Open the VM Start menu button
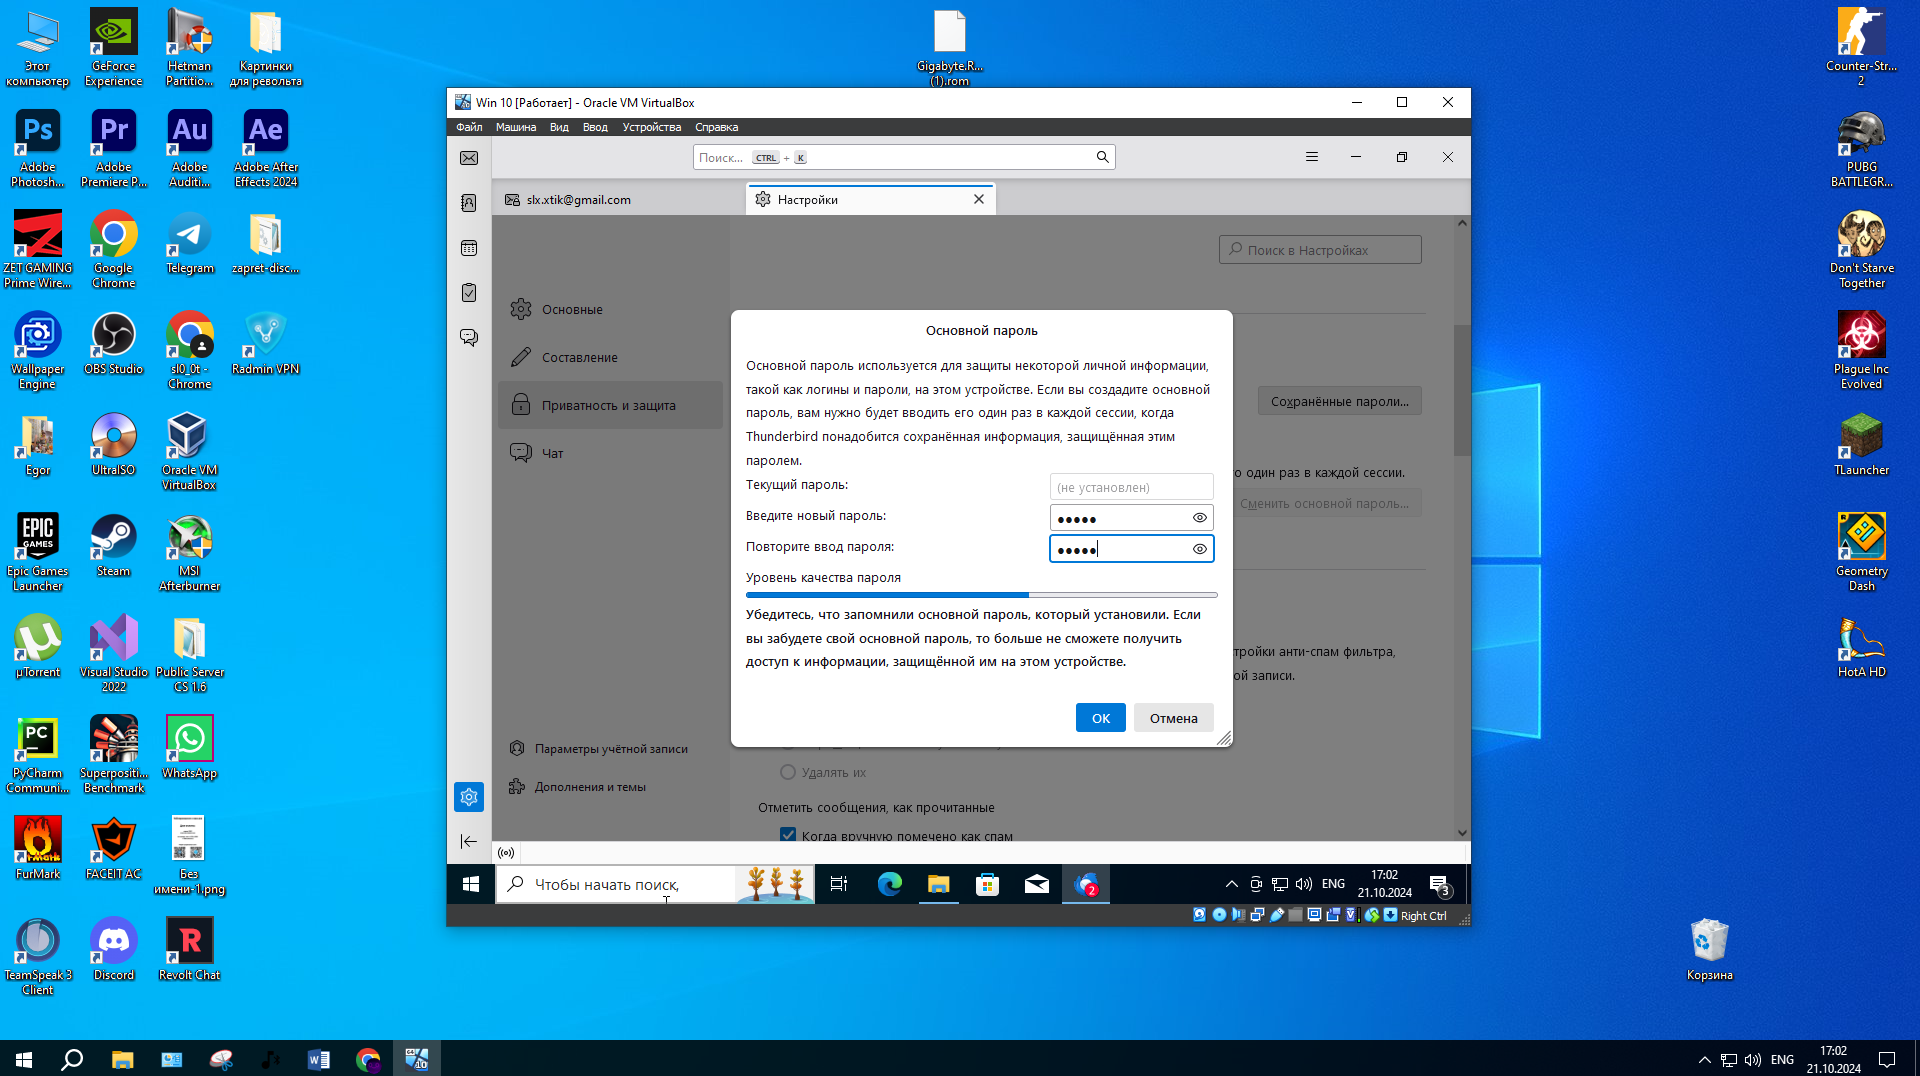The height and width of the screenshot is (1076, 1920). coord(471,884)
